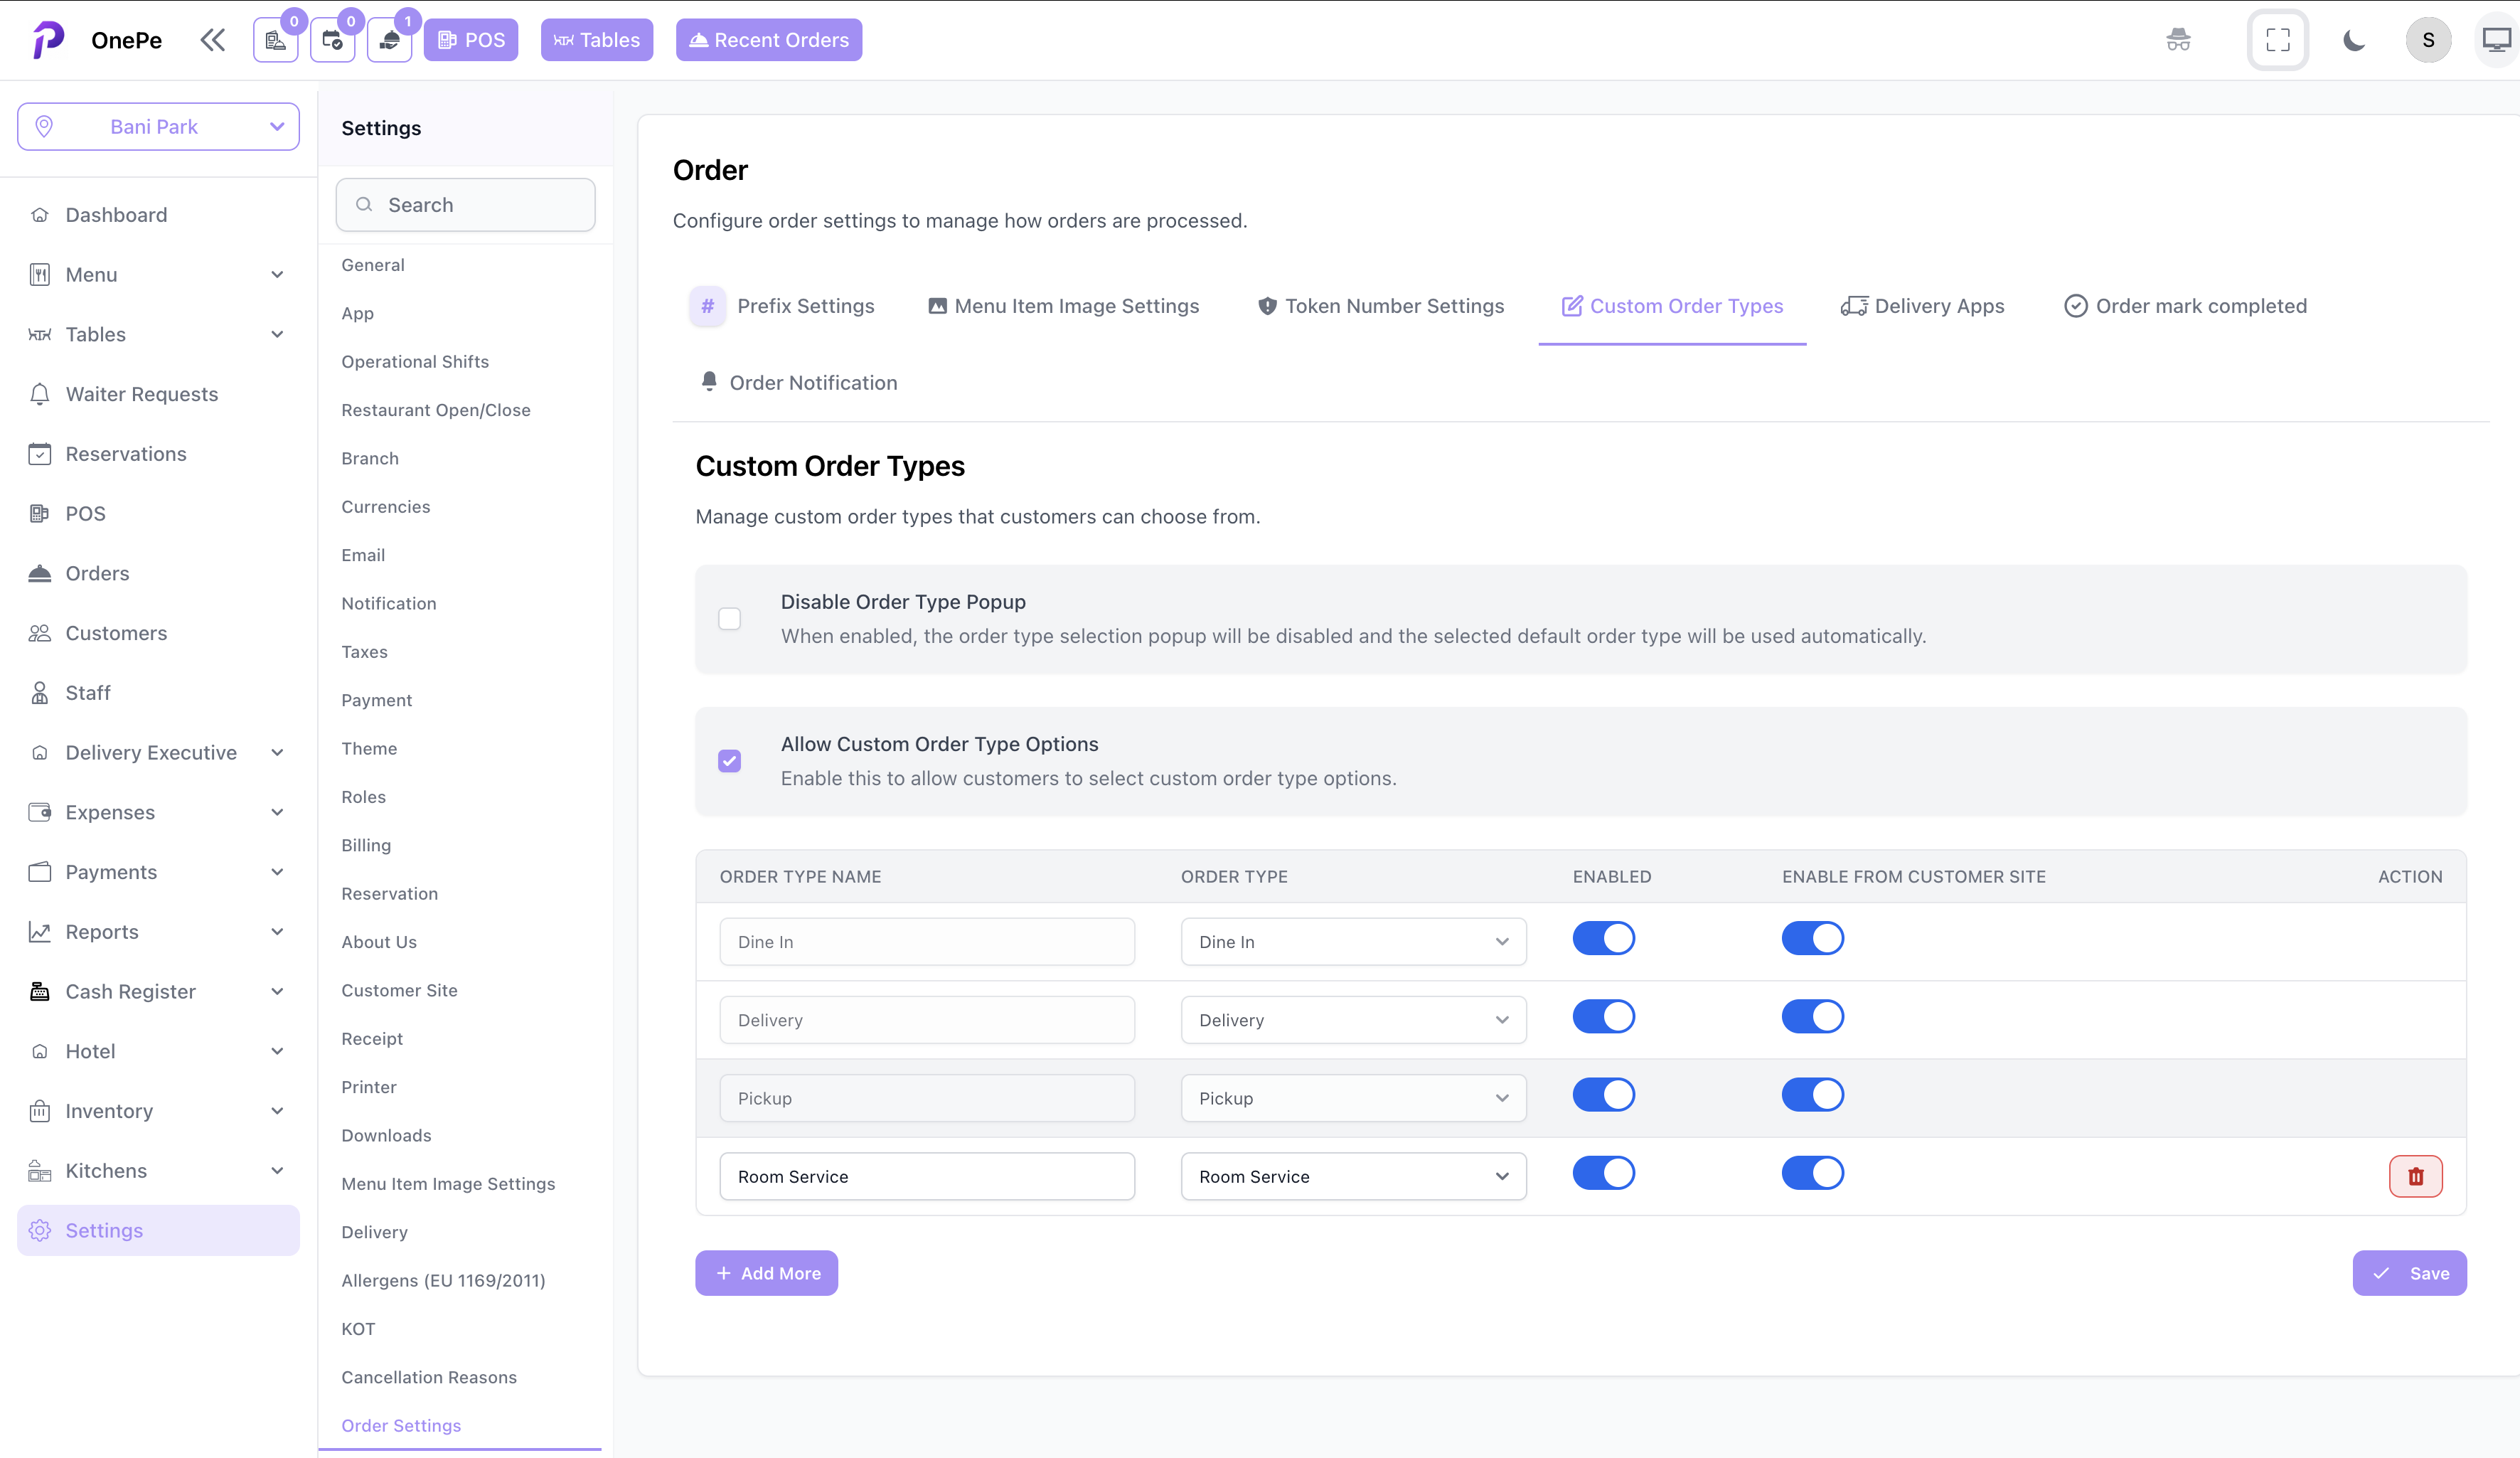Expand the Menu sidebar section

159,275
